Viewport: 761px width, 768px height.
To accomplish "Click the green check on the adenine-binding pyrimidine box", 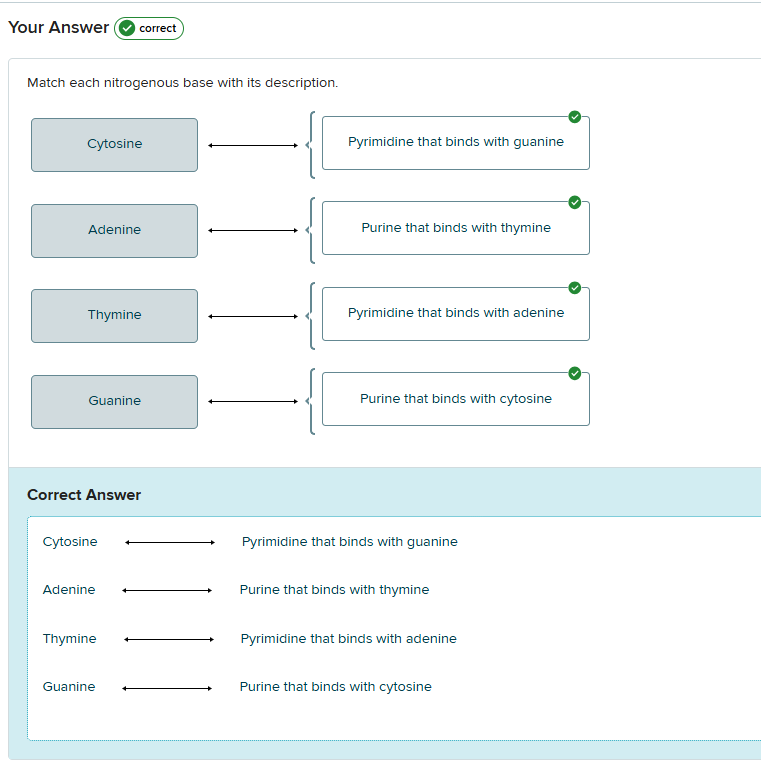I will [x=574, y=288].
